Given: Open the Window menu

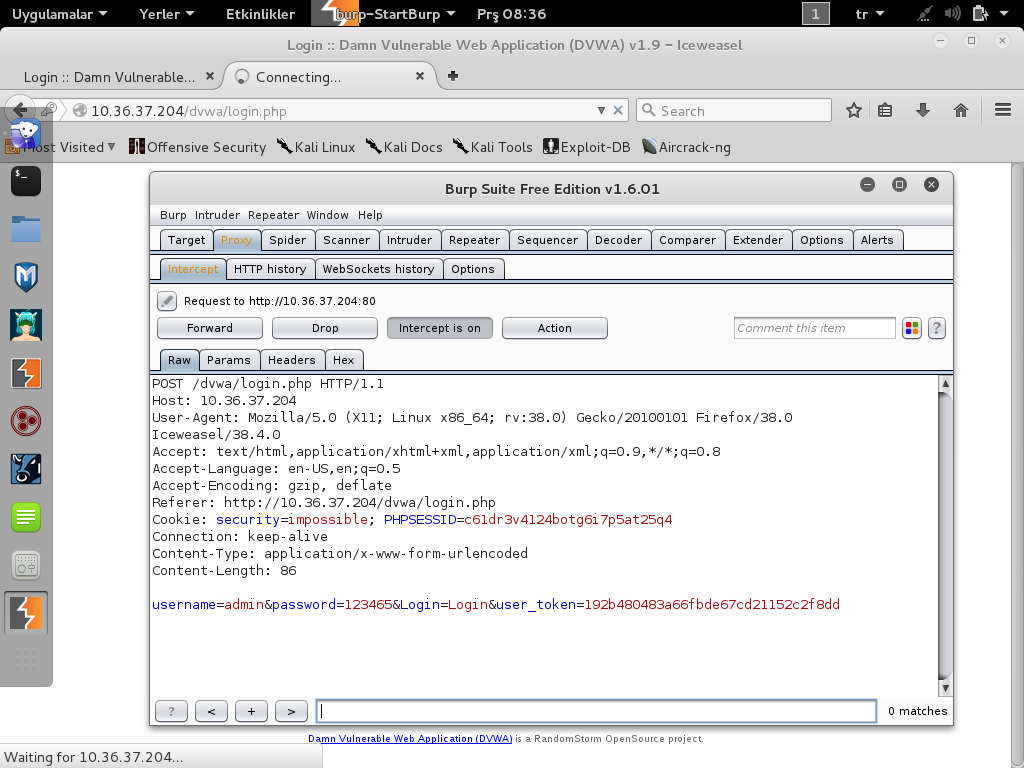Looking at the screenshot, I should click(327, 215).
